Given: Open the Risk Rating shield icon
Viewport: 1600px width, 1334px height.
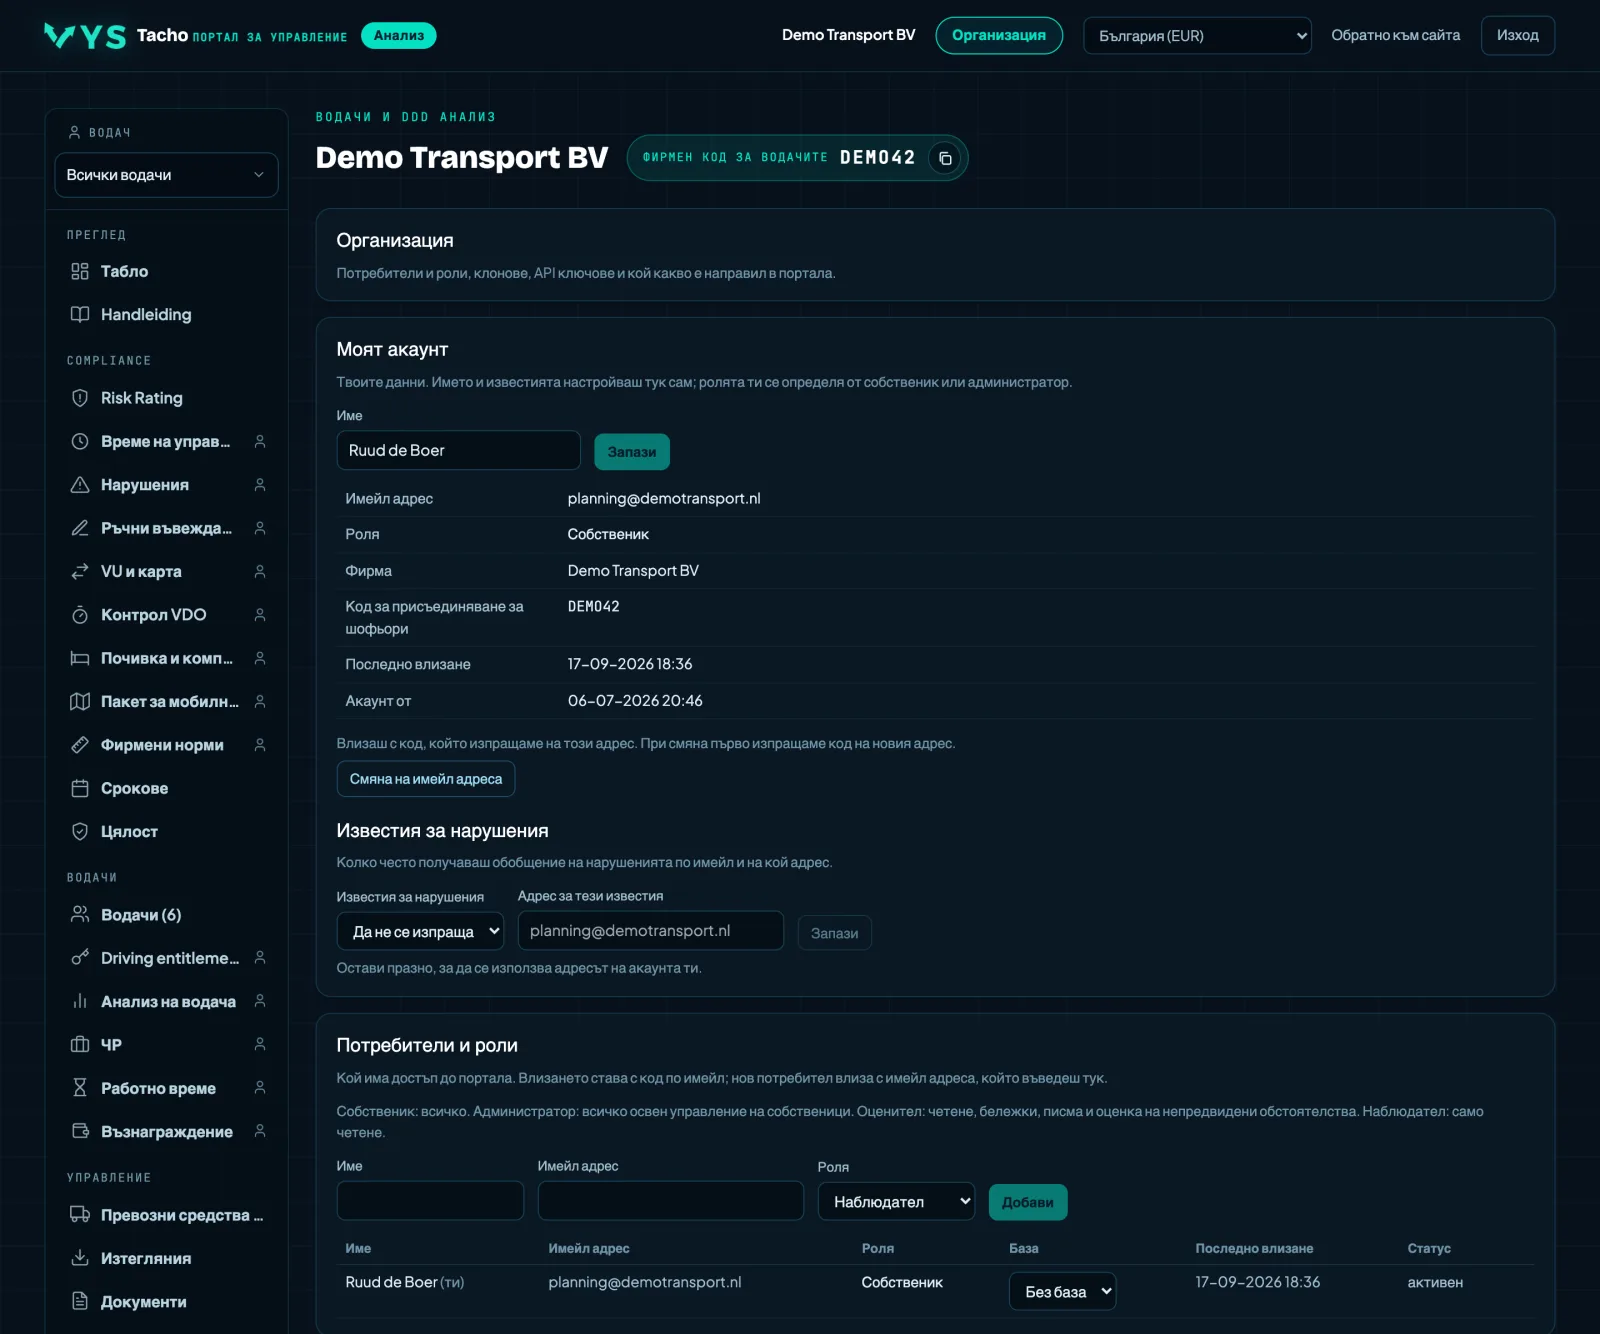Looking at the screenshot, I should 80,398.
